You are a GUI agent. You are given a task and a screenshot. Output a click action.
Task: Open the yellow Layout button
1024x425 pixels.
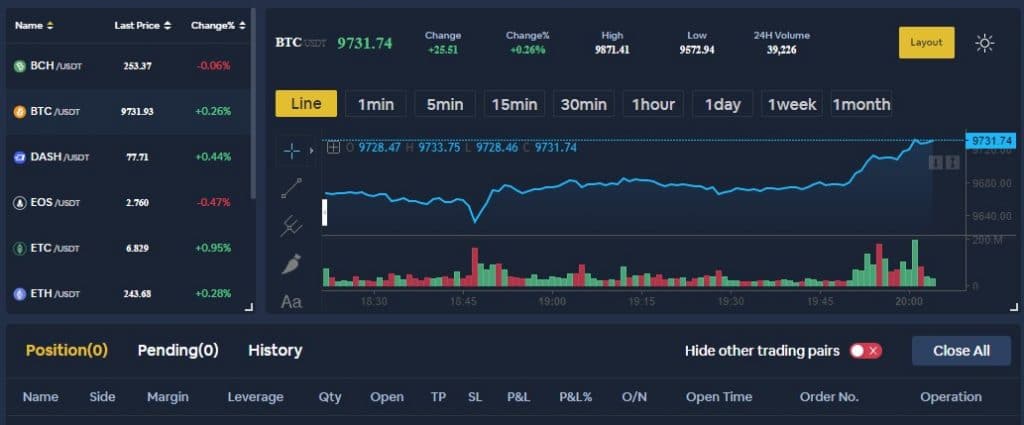926,42
